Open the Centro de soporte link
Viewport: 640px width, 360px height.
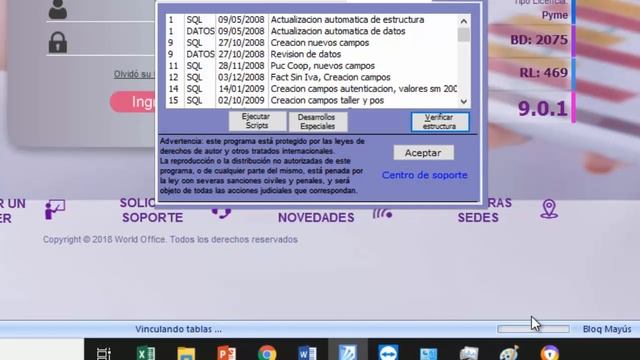(424, 175)
